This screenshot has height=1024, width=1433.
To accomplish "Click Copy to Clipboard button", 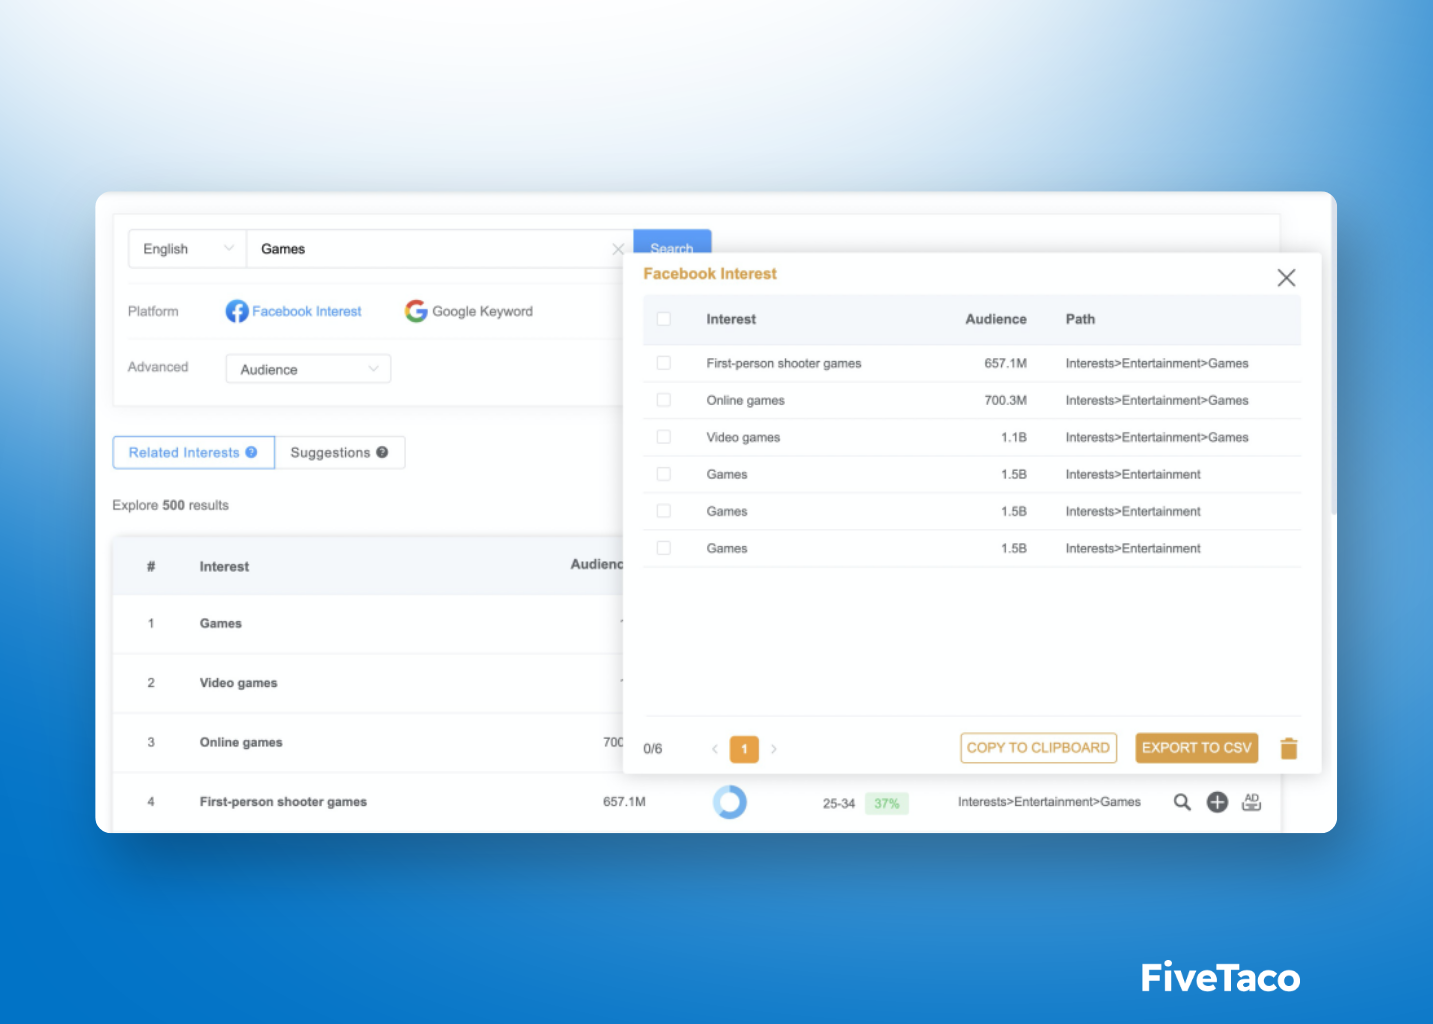I will pos(1038,748).
